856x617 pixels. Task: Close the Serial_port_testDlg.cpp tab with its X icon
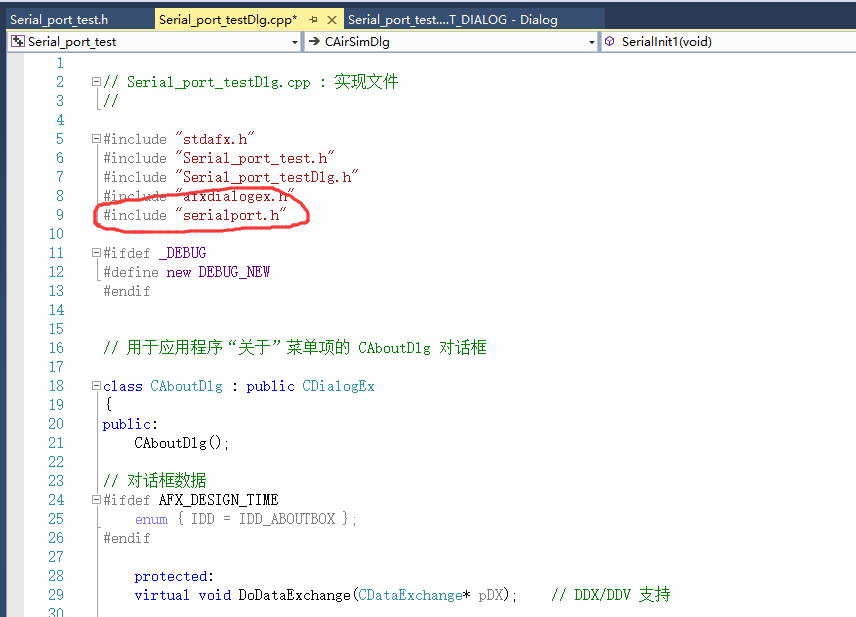tap(332, 18)
